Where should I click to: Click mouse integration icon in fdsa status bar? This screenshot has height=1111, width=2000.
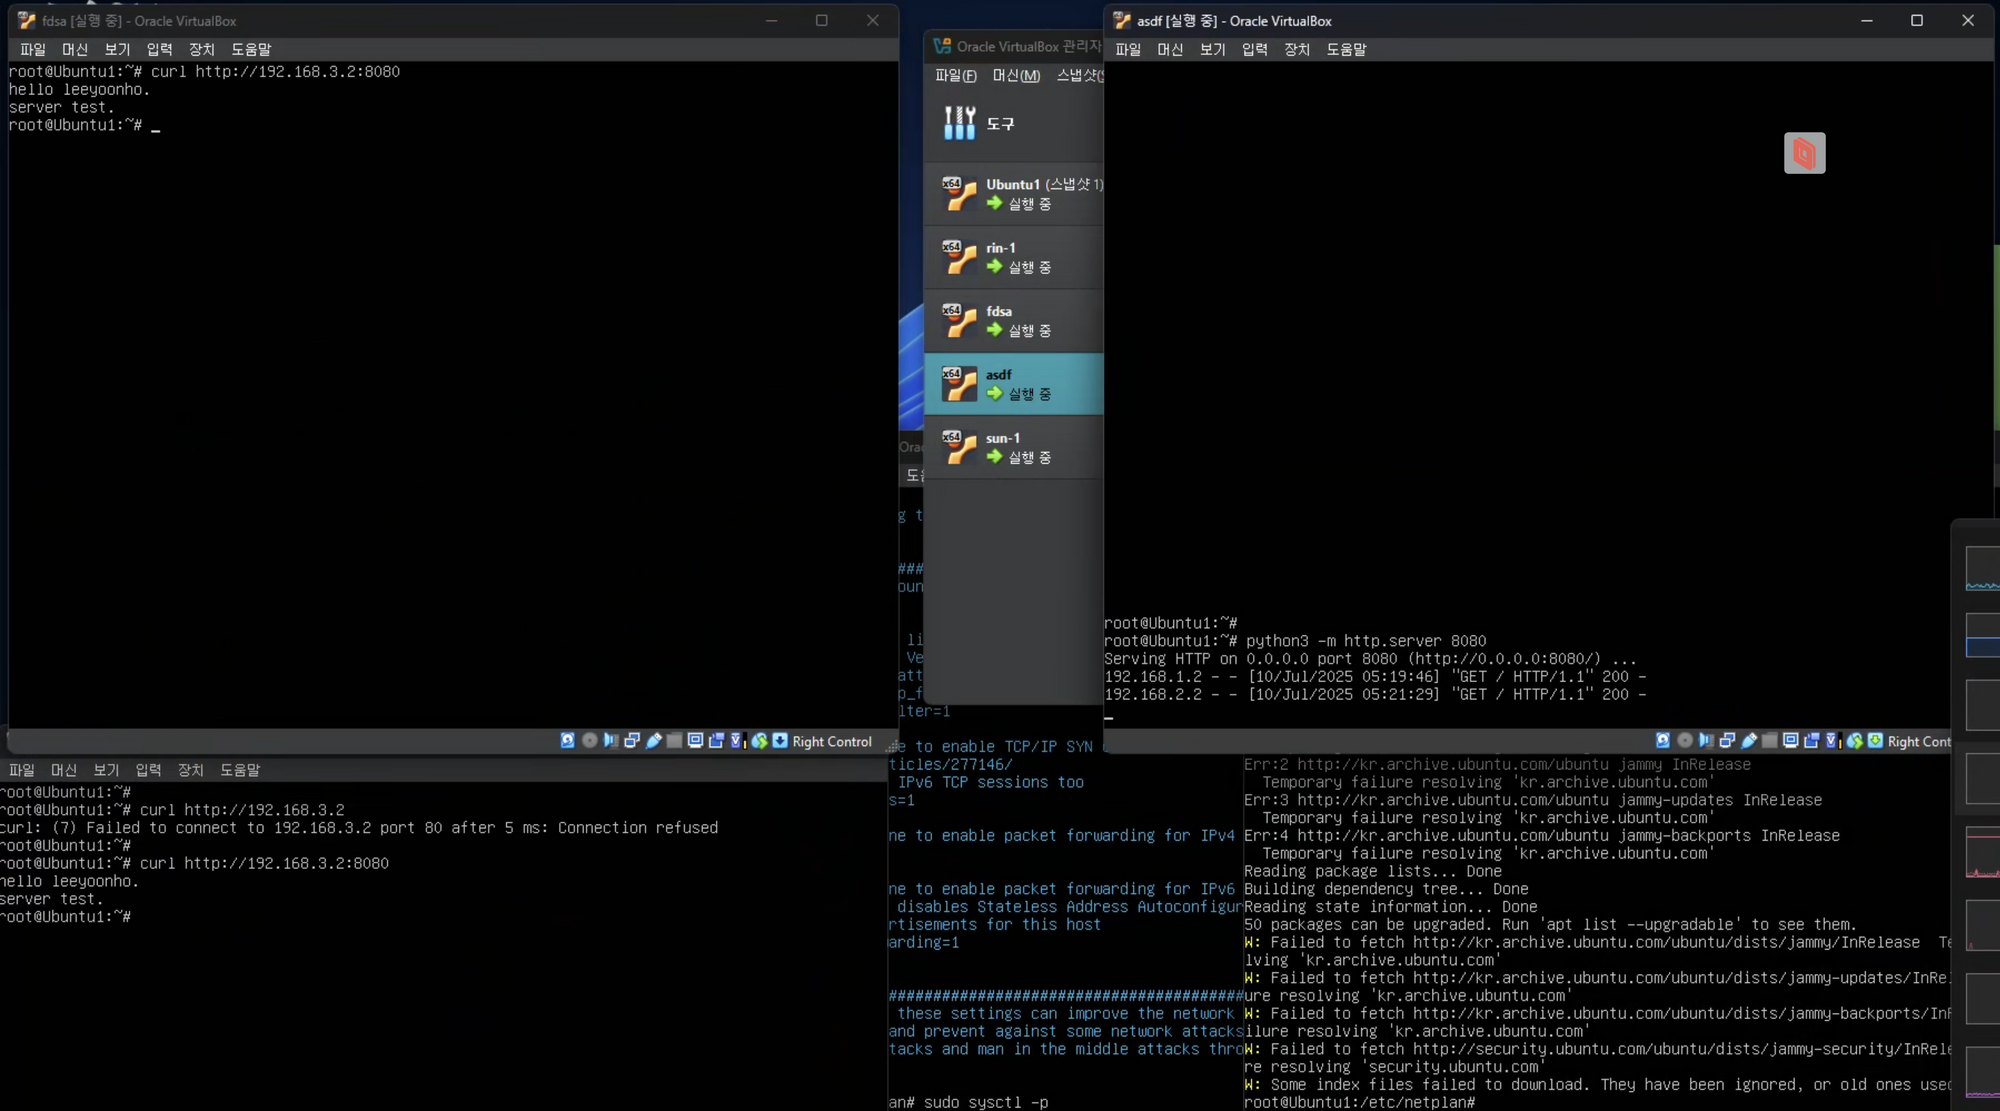(x=759, y=741)
